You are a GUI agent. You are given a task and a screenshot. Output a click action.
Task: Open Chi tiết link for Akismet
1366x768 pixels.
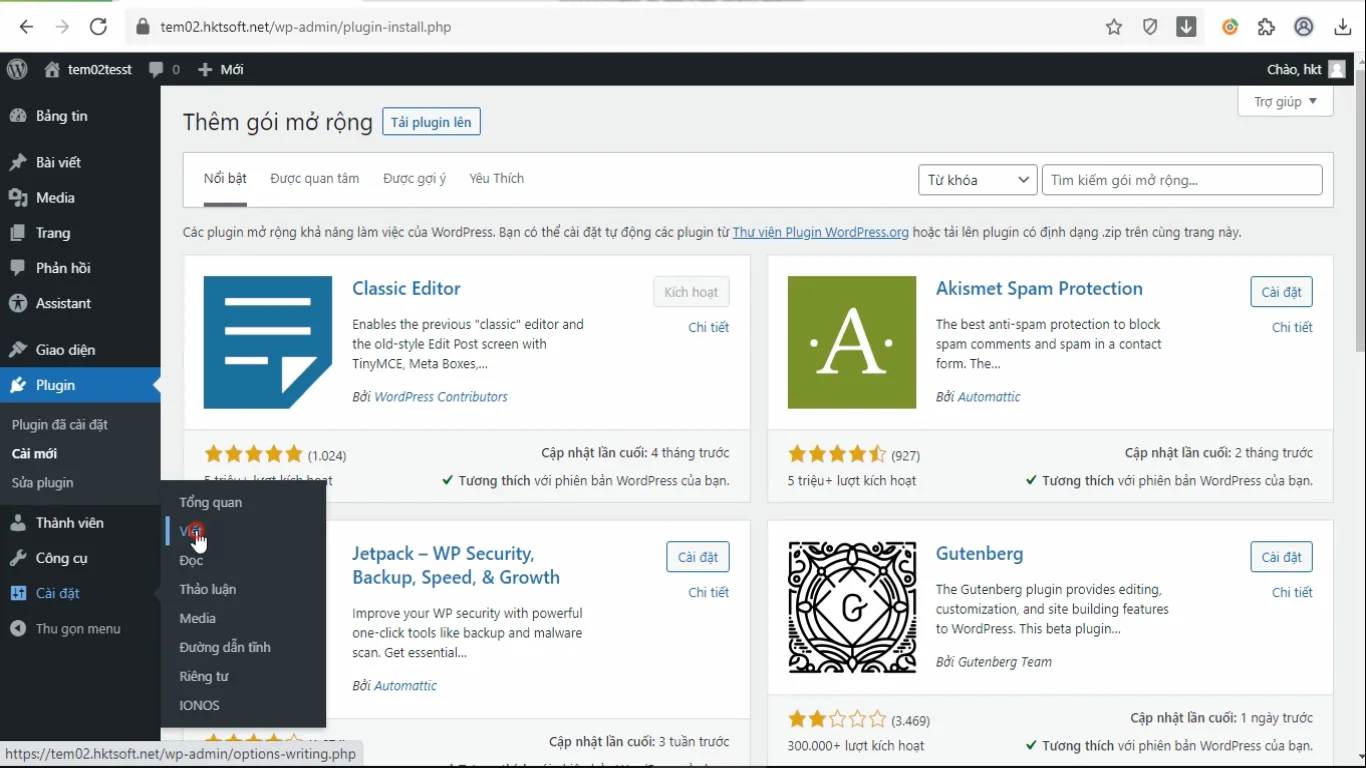pos(1292,327)
